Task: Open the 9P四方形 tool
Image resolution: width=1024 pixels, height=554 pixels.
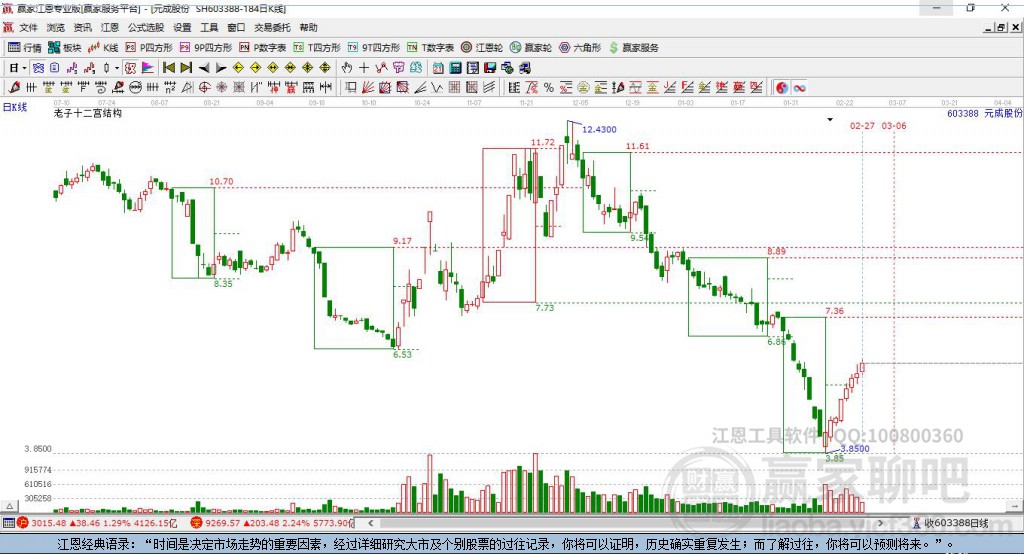Action: pos(206,48)
